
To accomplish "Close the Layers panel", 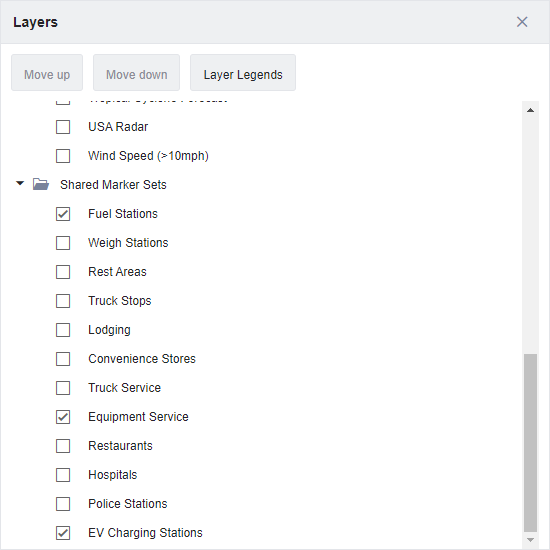I will [522, 22].
